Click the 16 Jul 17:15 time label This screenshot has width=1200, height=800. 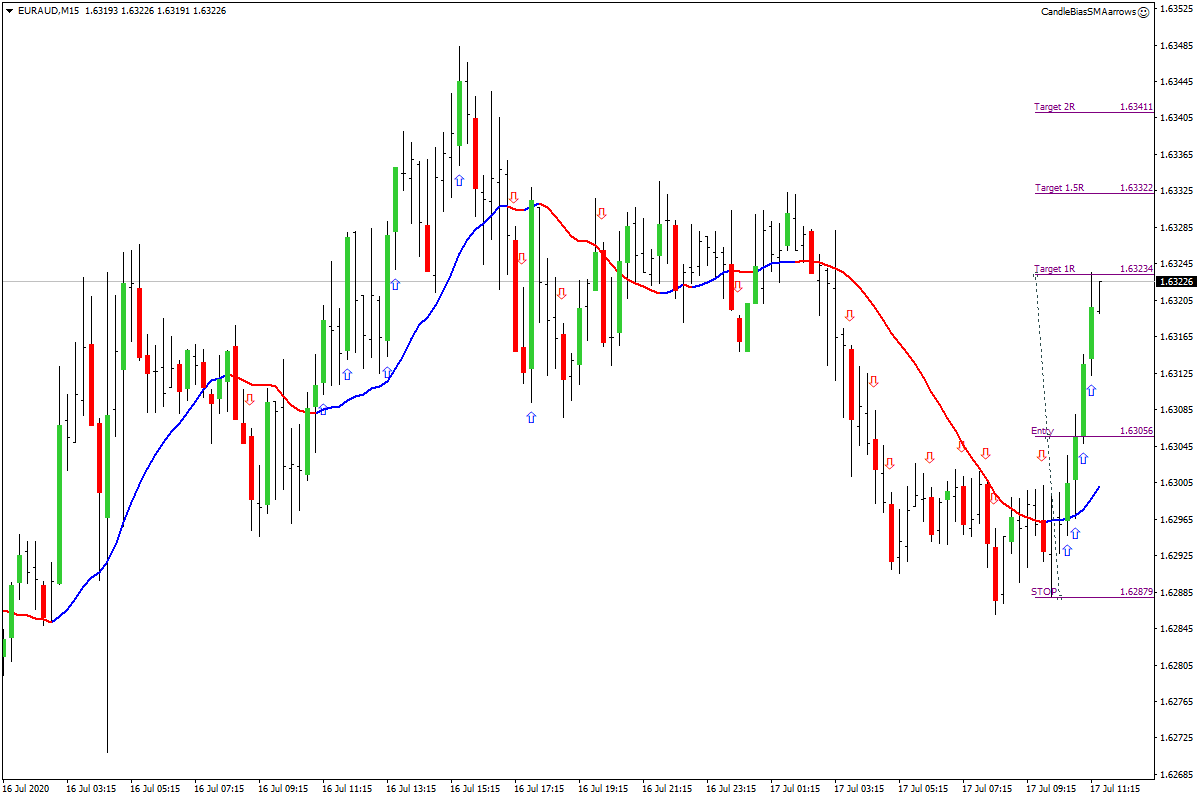[539, 789]
